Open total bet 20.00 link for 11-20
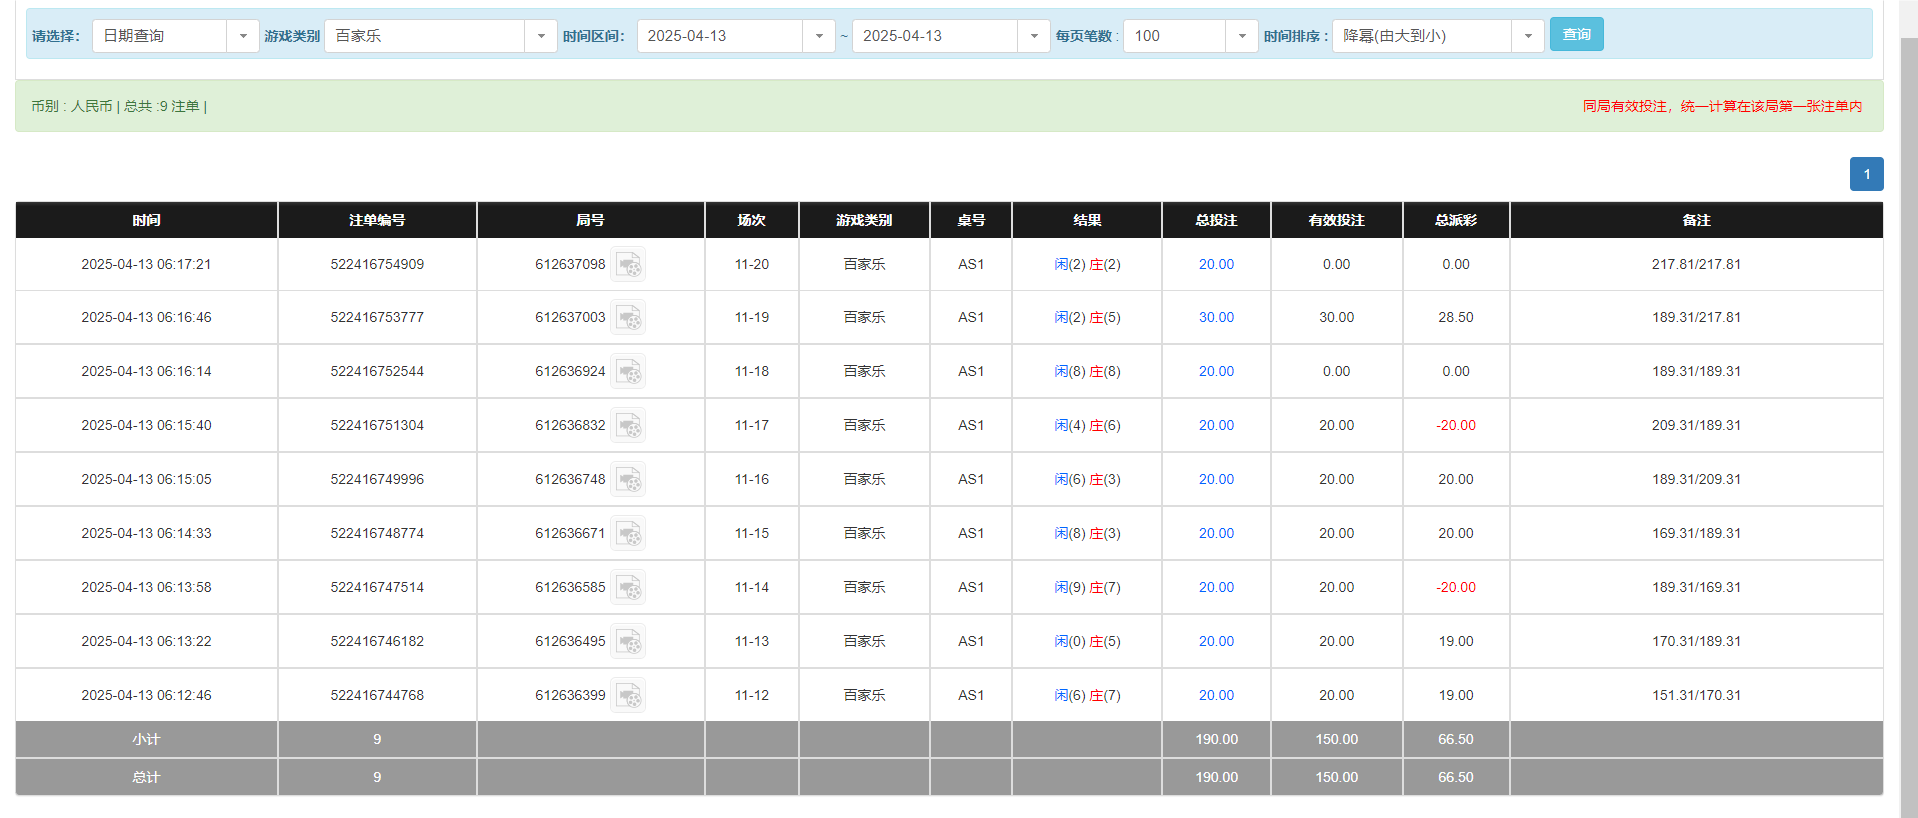 click(x=1216, y=265)
